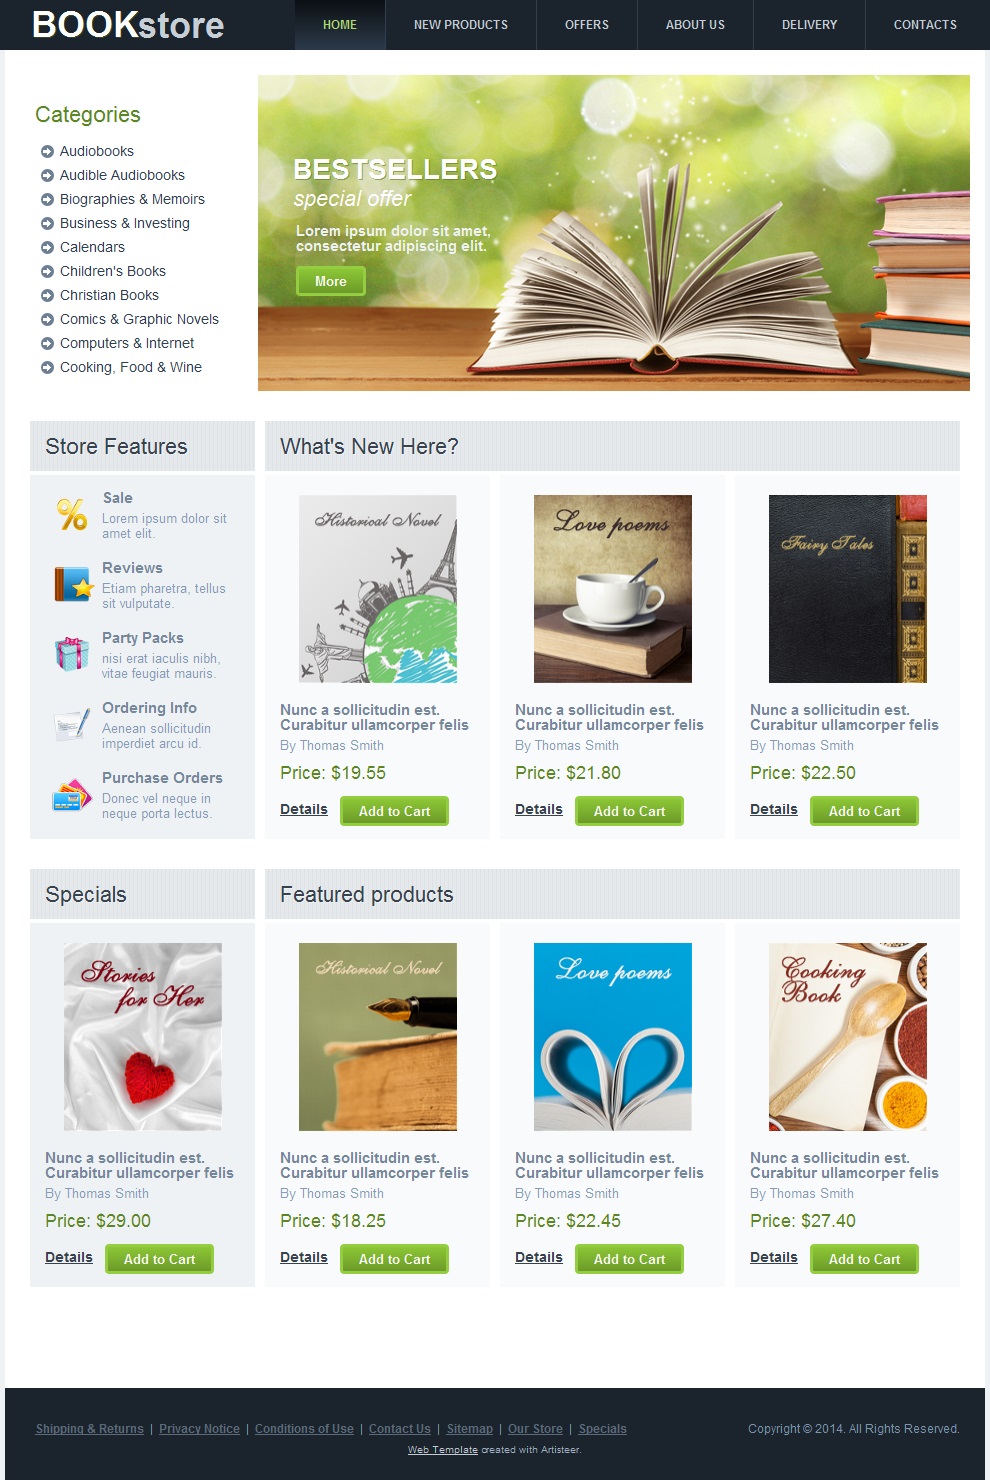This screenshot has height=1480, width=990.
Task: Open the Privacy Notice footer link
Action: [x=199, y=1429]
